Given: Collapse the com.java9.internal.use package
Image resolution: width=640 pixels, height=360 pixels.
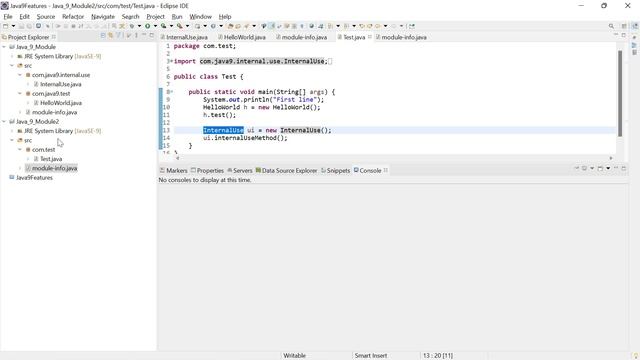Looking at the screenshot, I should point(20,75).
